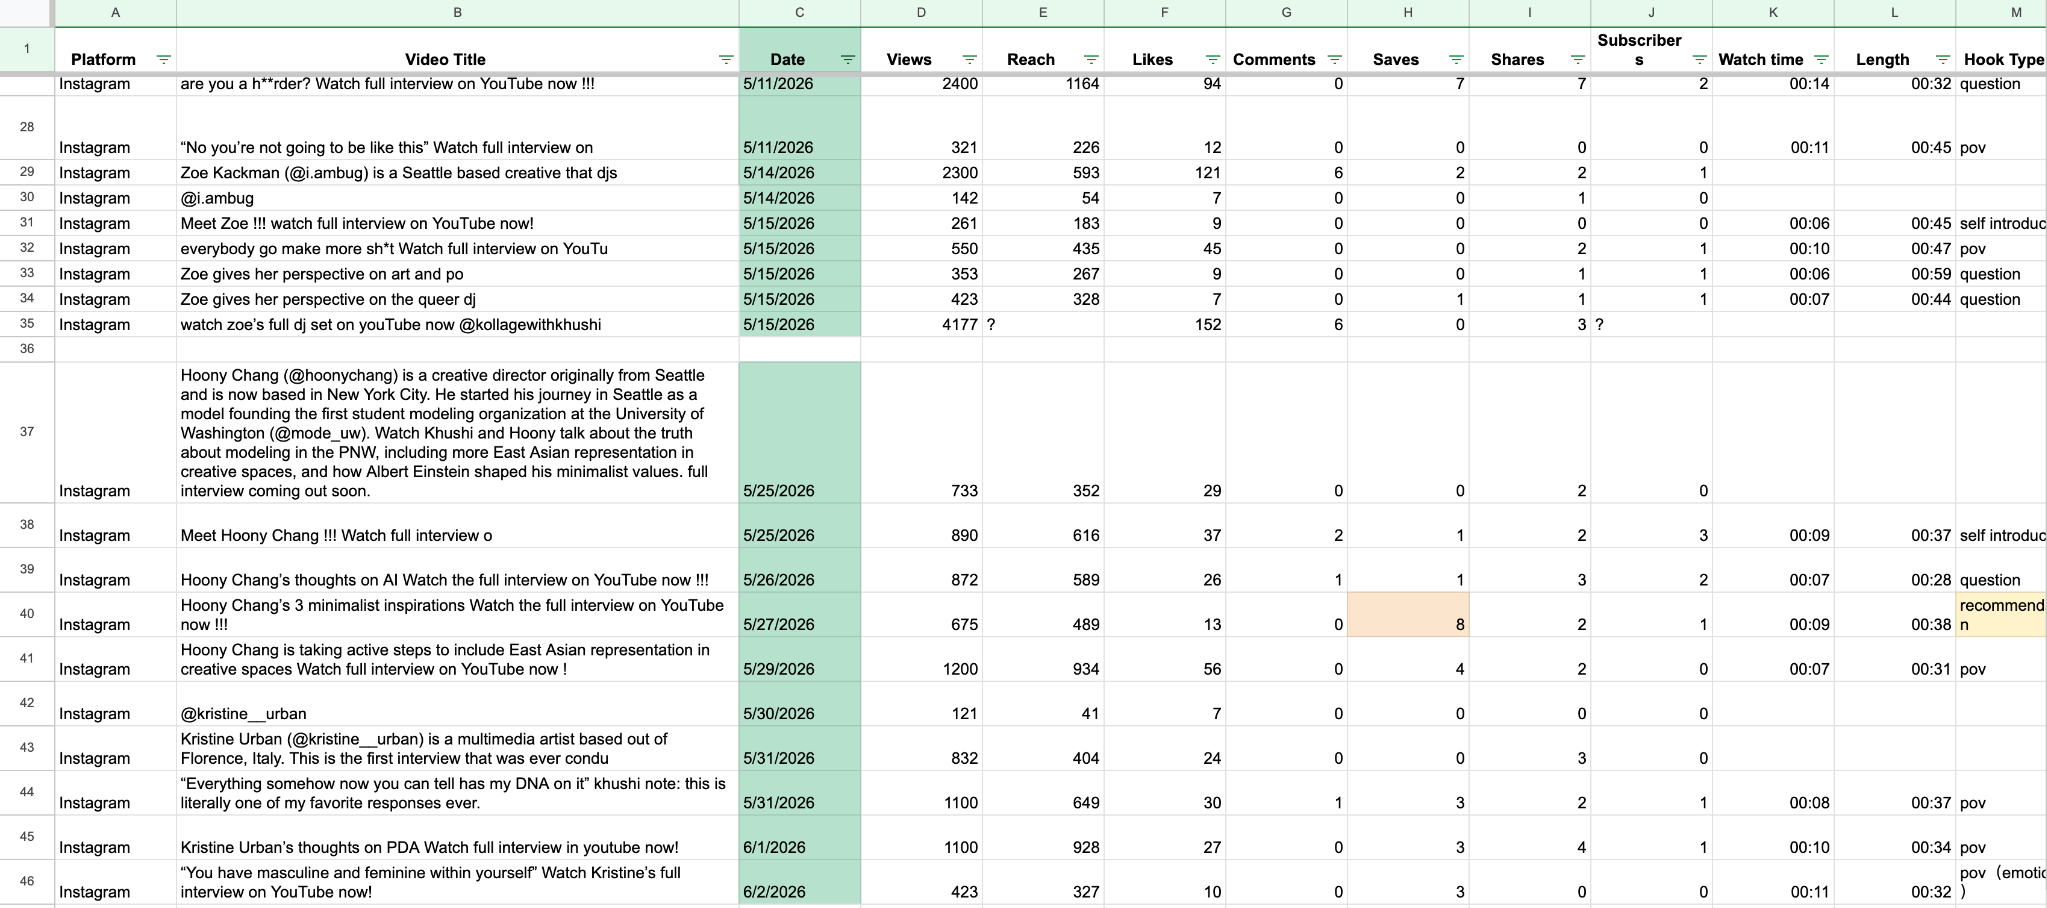Image resolution: width=2047 pixels, height=908 pixels.
Task: Select column C header
Action: [799, 13]
